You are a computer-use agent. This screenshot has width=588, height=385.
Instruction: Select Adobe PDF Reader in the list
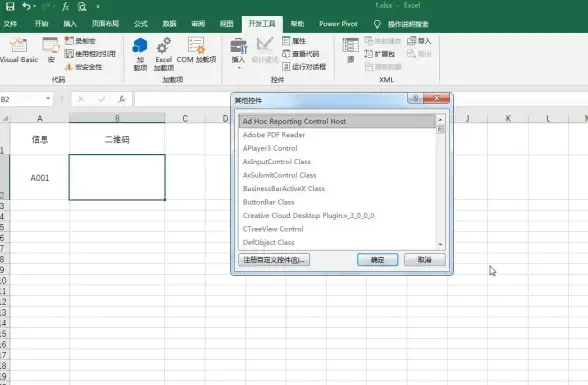[337, 135]
